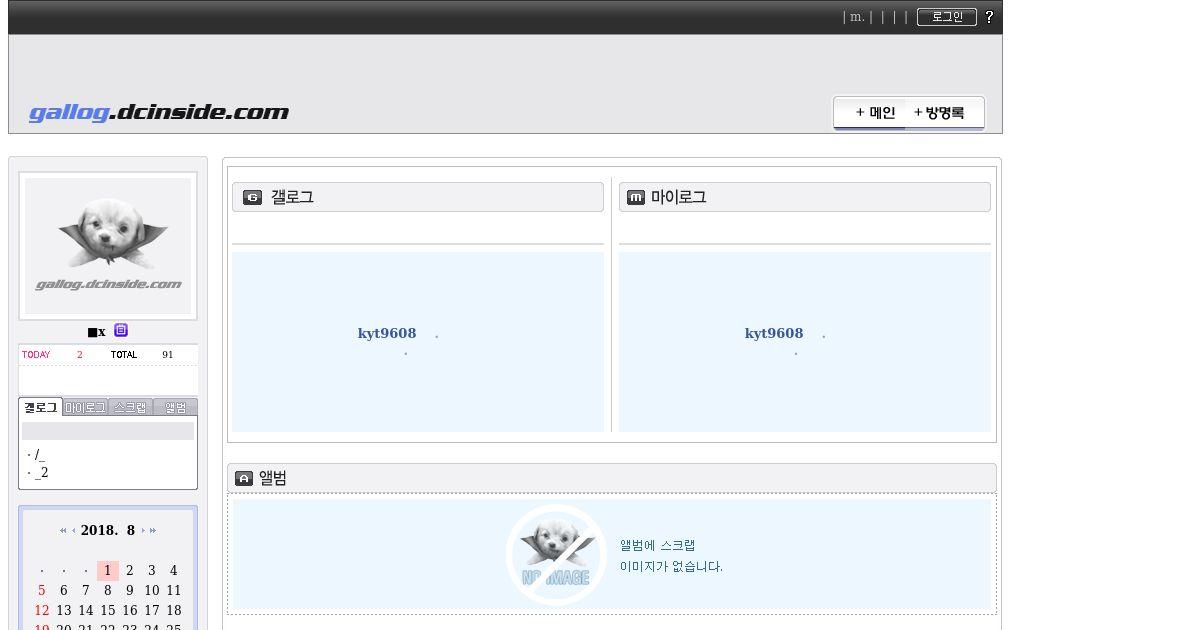Go to next month in calendar
The width and height of the screenshot is (1200, 630).
[x=143, y=531]
